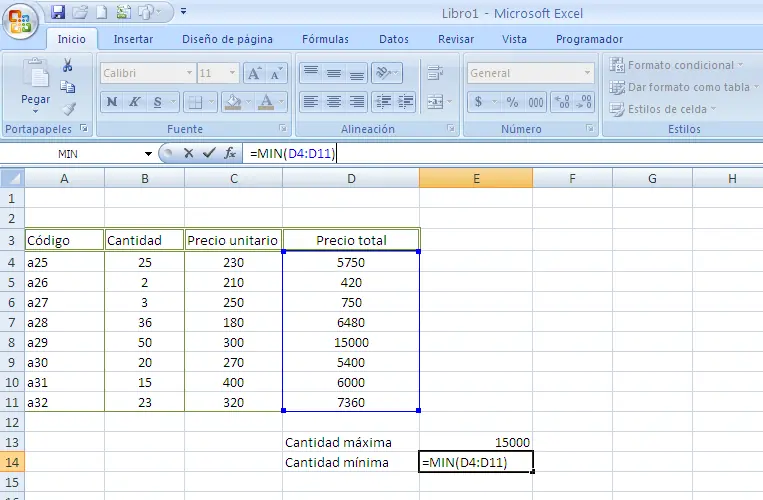Expand the name box dropdown showing MIN
The width and height of the screenshot is (763, 500).
148,153
